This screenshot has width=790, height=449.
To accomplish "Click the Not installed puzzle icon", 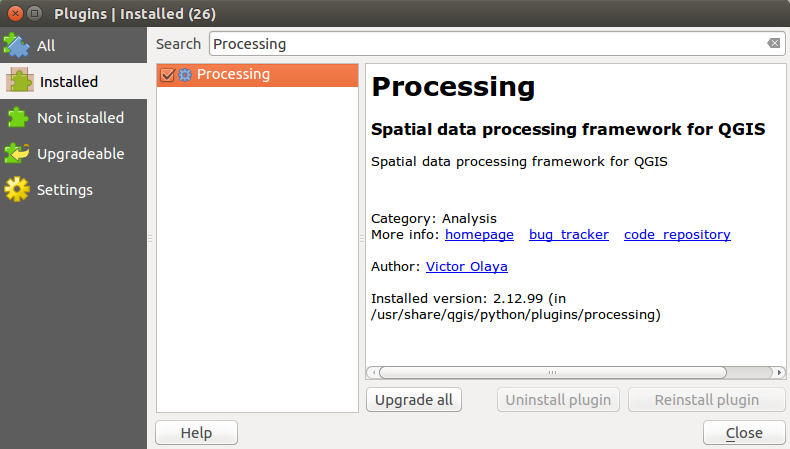I will [17, 118].
